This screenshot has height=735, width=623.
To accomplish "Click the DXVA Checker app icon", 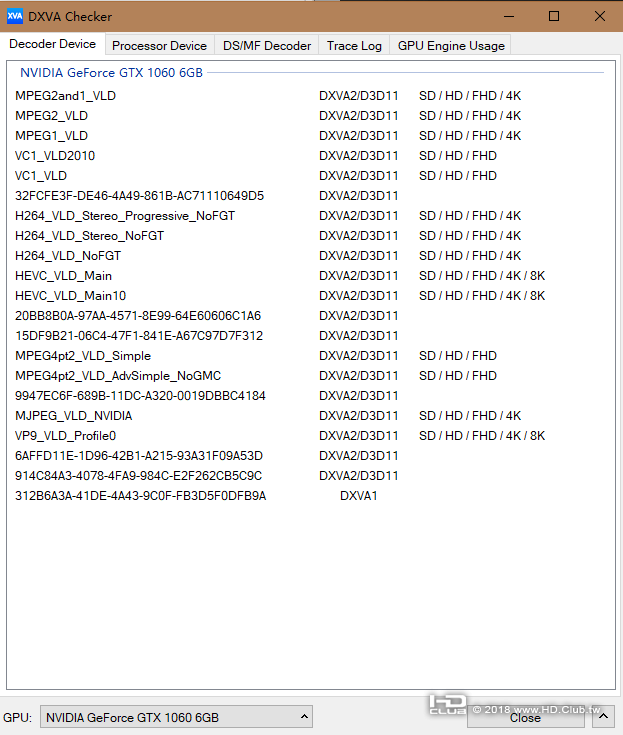I will [14, 16].
